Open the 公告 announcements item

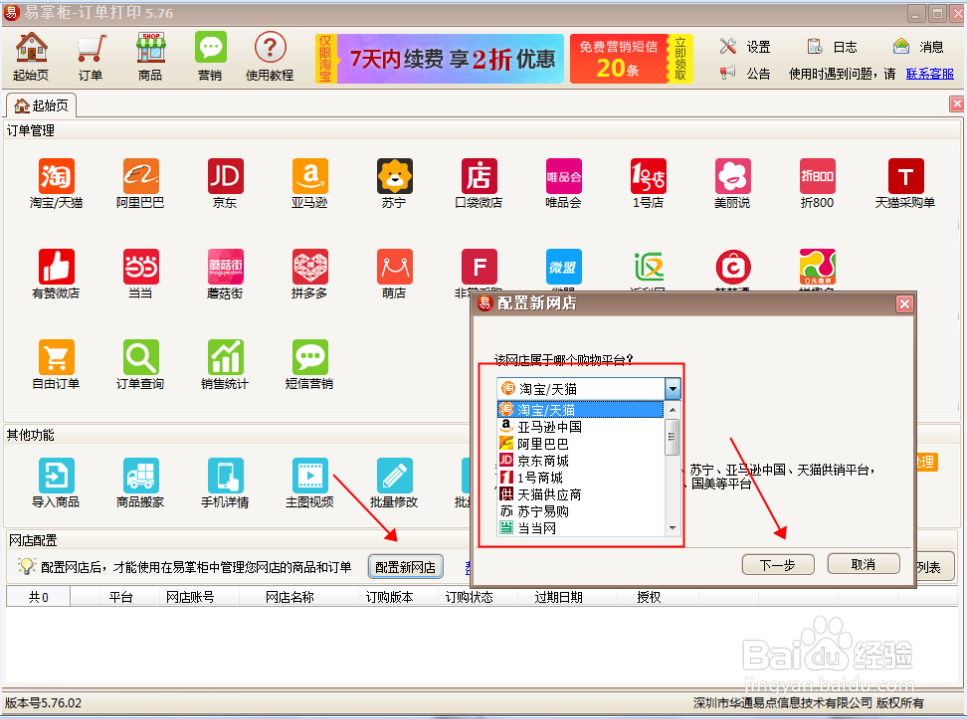point(745,73)
